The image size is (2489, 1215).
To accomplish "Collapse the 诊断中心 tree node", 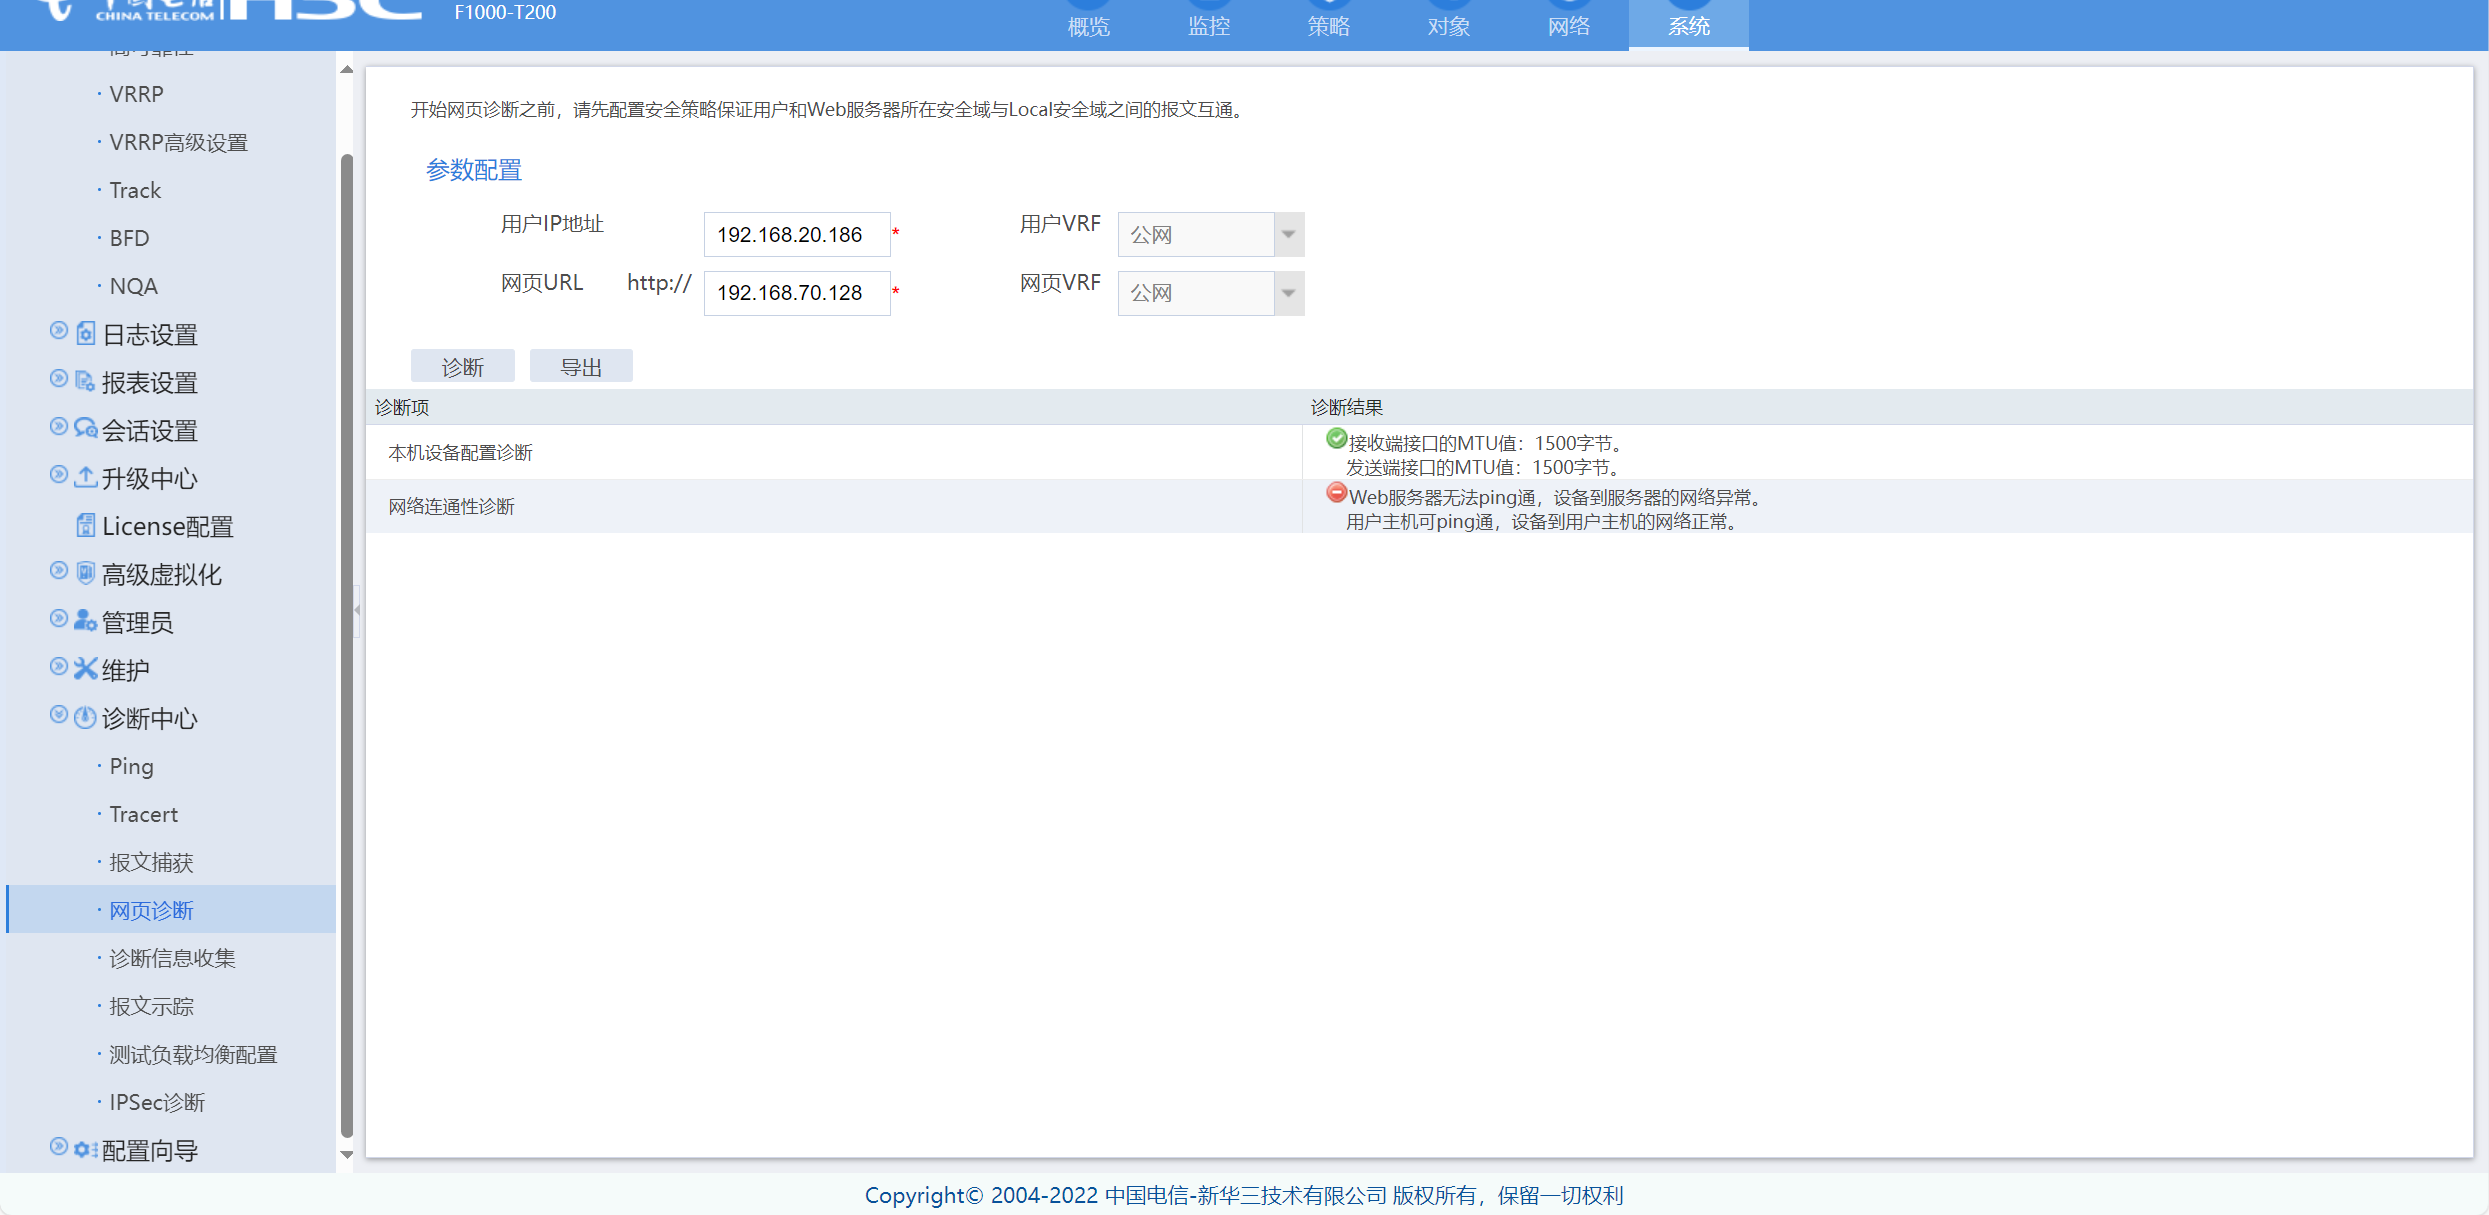I will coord(59,715).
